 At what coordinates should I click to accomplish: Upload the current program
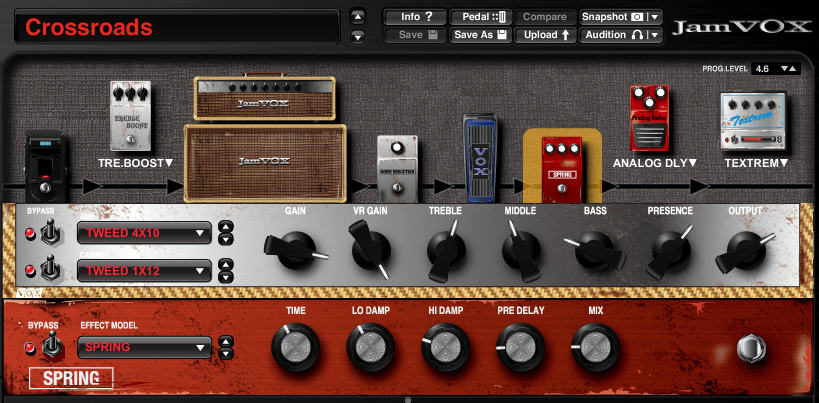click(x=545, y=35)
